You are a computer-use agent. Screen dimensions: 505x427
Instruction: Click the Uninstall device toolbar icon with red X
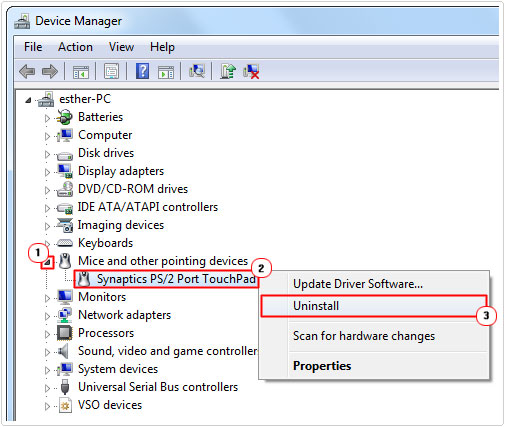coord(251,71)
